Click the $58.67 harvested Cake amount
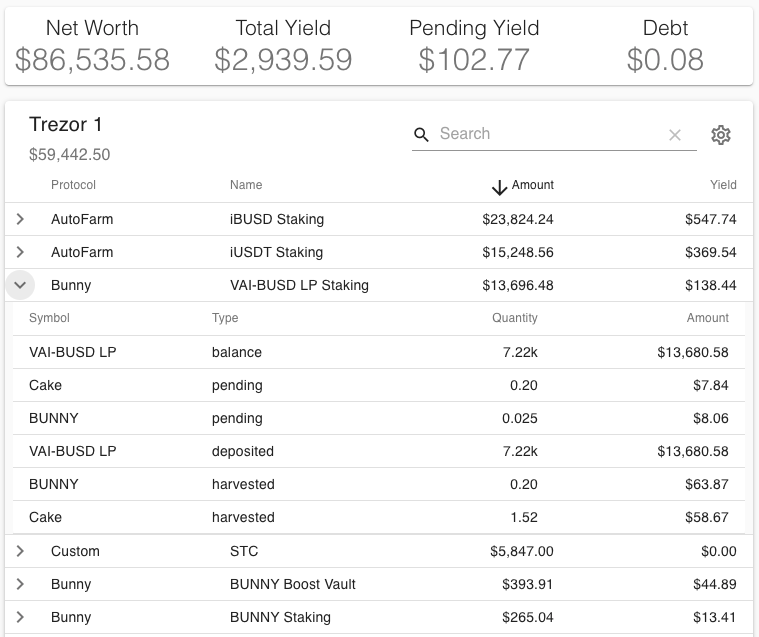Screen dimensions: 759x637 [x=707, y=517]
